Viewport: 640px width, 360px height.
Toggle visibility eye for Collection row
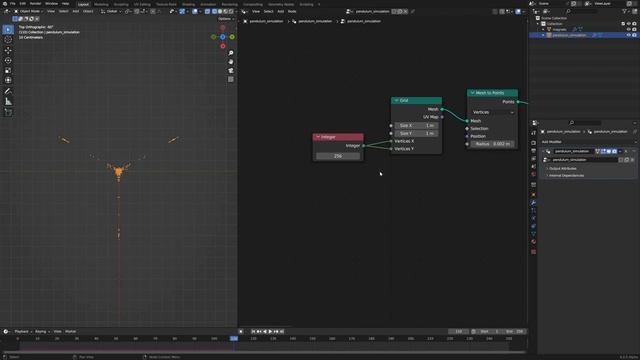click(629, 24)
